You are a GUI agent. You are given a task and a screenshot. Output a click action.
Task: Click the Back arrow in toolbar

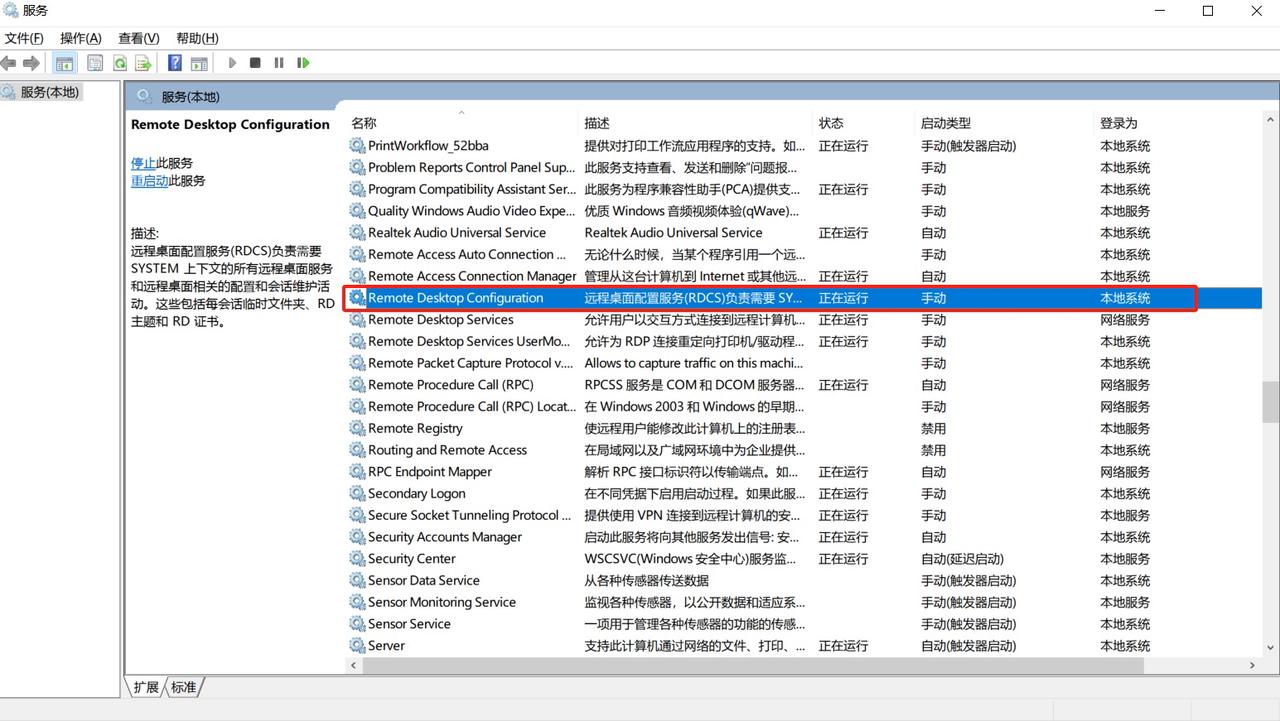(9, 63)
